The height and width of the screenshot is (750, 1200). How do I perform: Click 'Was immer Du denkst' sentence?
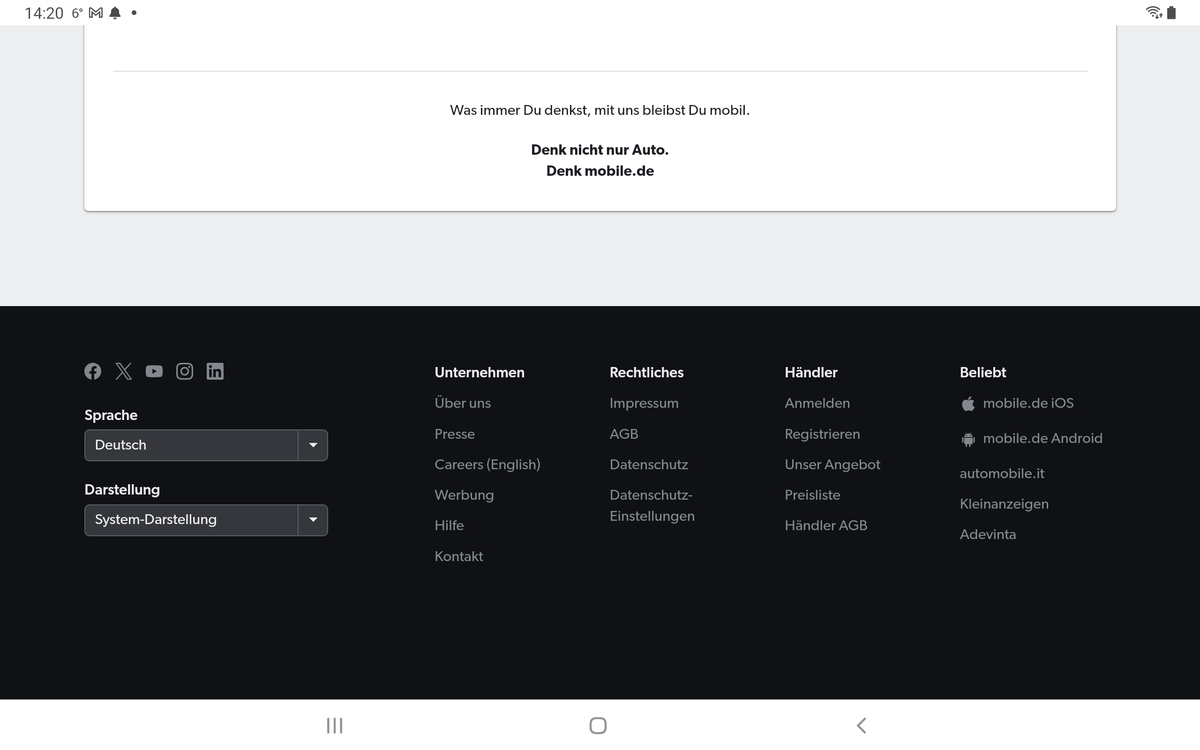coord(600,110)
